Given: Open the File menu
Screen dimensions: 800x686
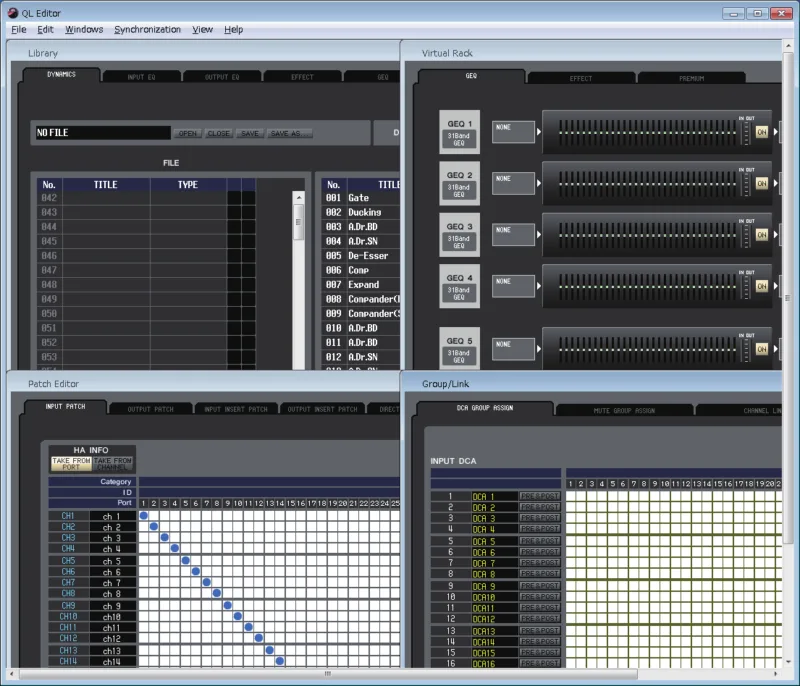Looking at the screenshot, I should pos(19,30).
